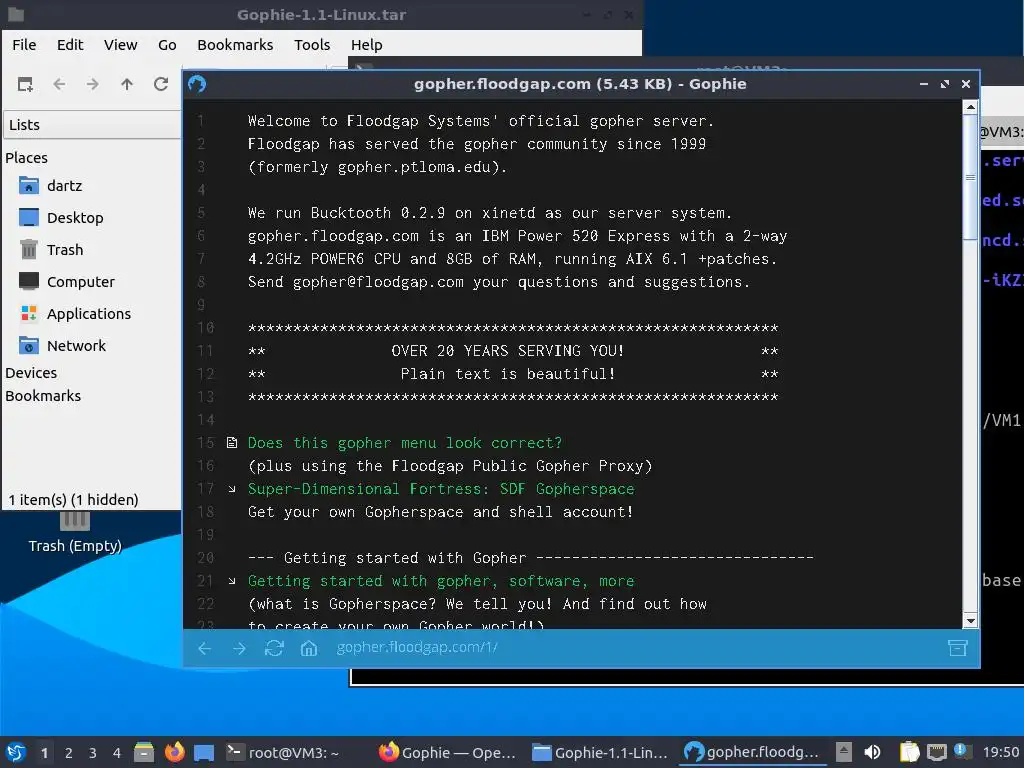Open the View menu in file manager
Viewport: 1024px width, 768px height.
120,44
